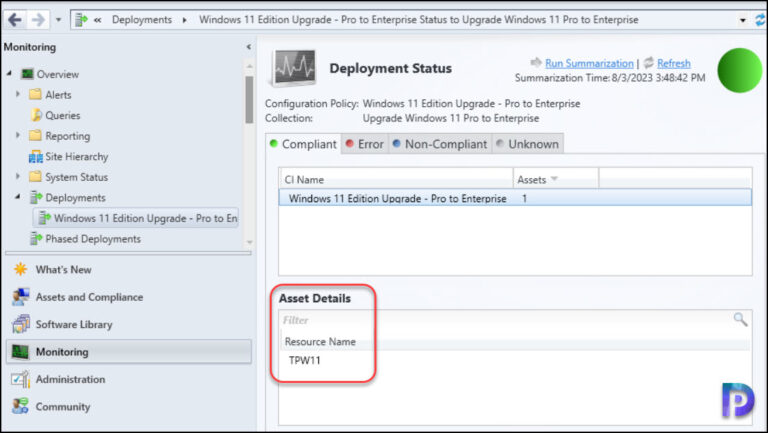Collapse the Monitoring navigation pane
The image size is (768, 433).
click(x=249, y=47)
